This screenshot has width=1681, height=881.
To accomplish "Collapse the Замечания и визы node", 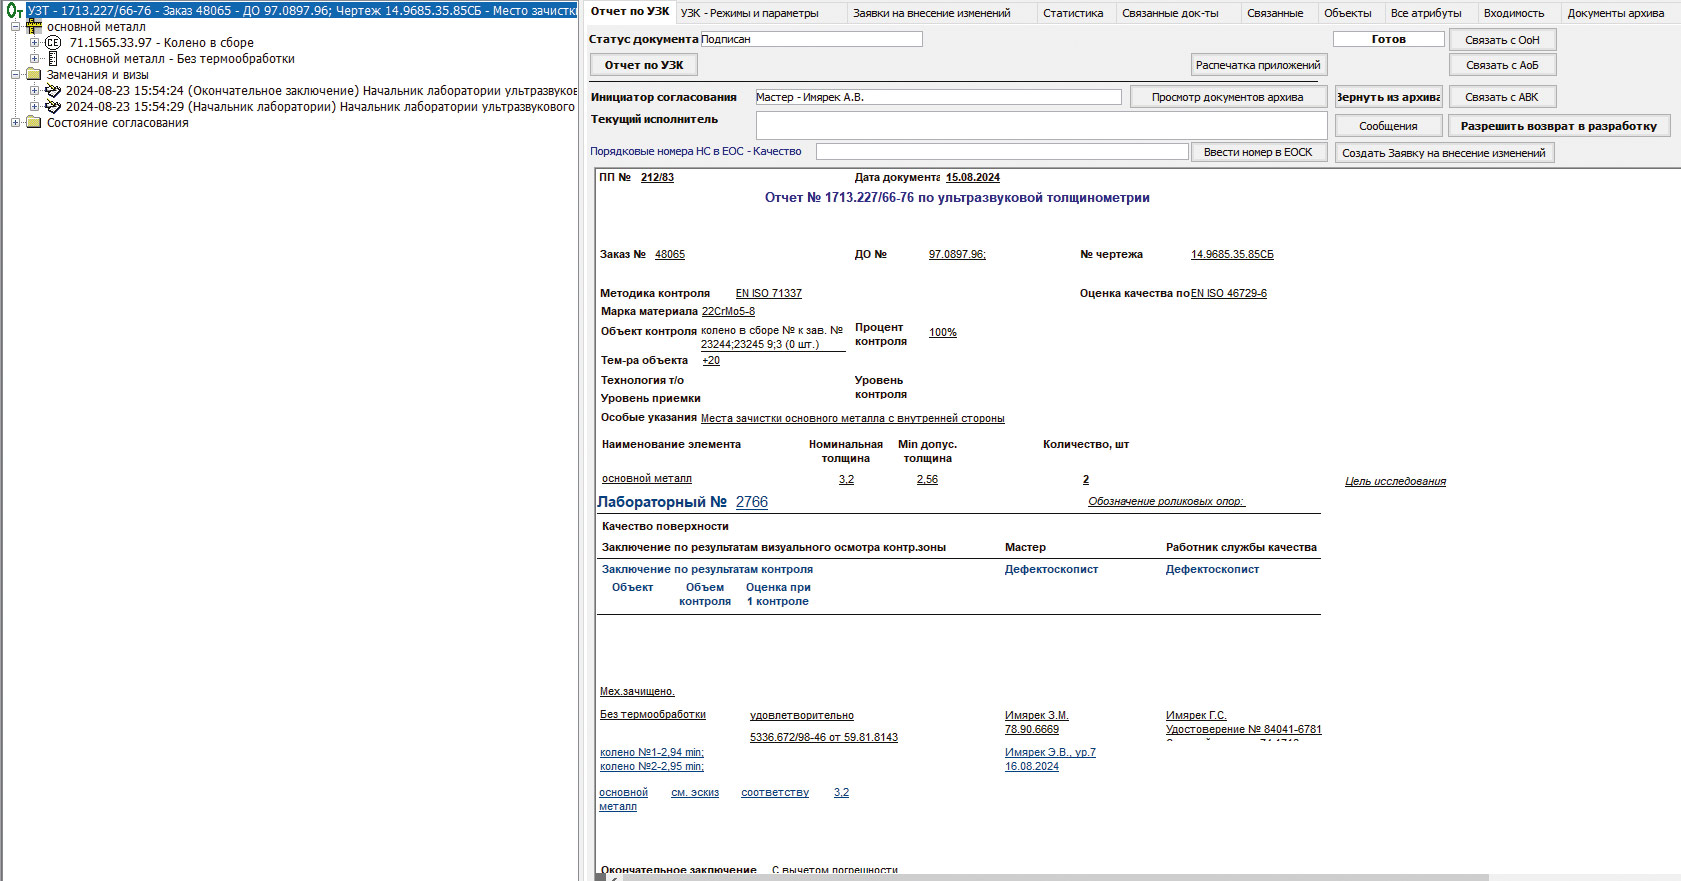I will point(15,75).
